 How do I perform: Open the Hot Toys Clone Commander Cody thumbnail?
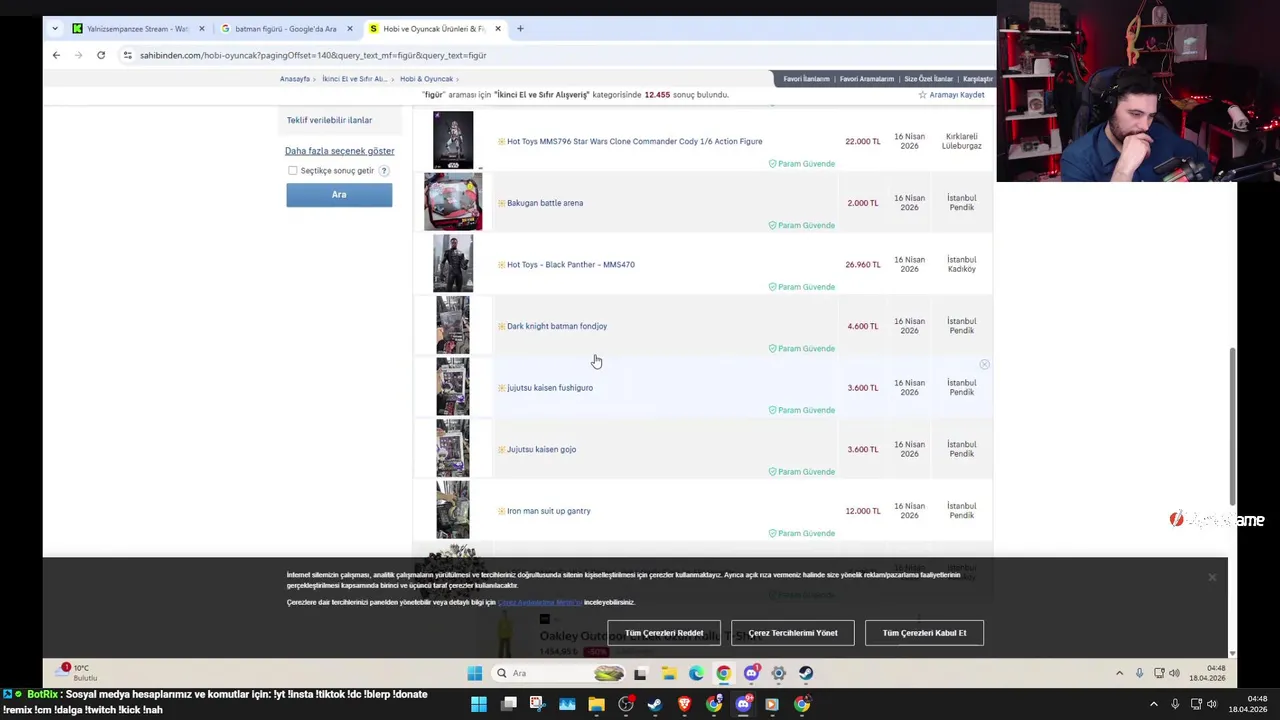(453, 140)
